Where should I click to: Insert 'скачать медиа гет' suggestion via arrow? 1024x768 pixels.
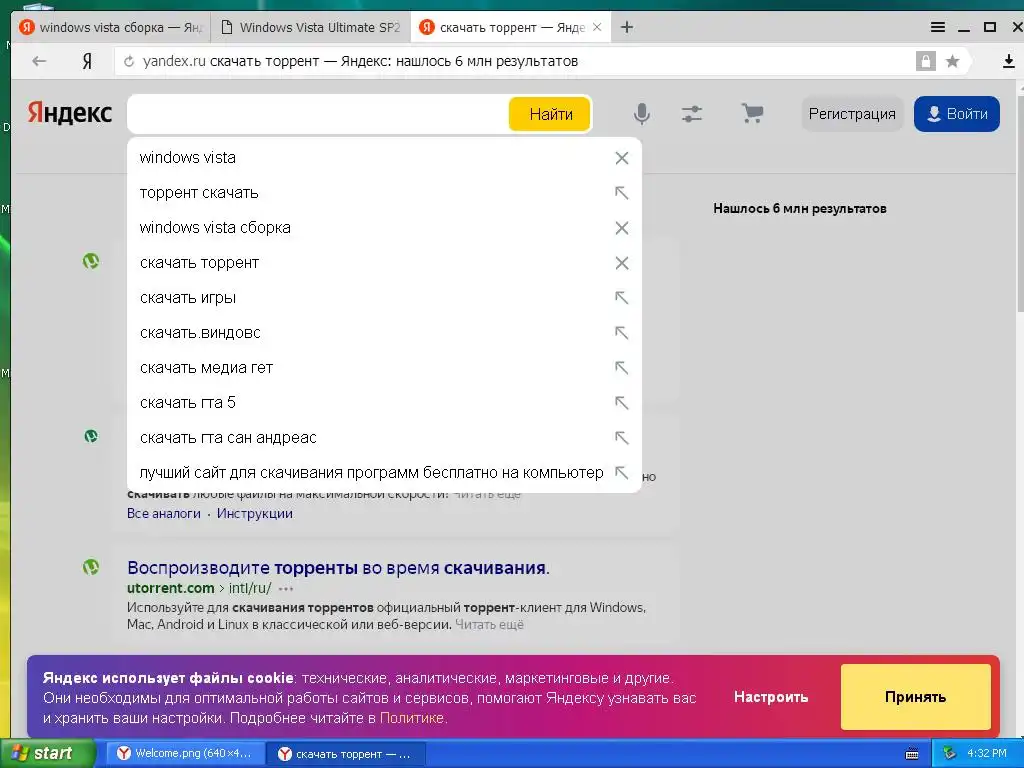coord(622,368)
